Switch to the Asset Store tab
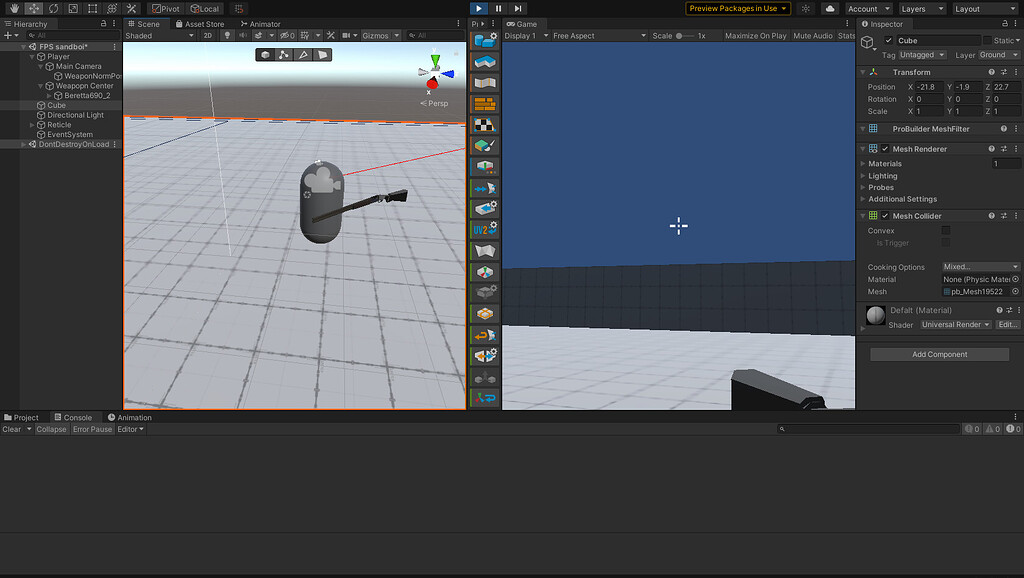Screen dimensions: 1024x578 (x=199, y=23)
